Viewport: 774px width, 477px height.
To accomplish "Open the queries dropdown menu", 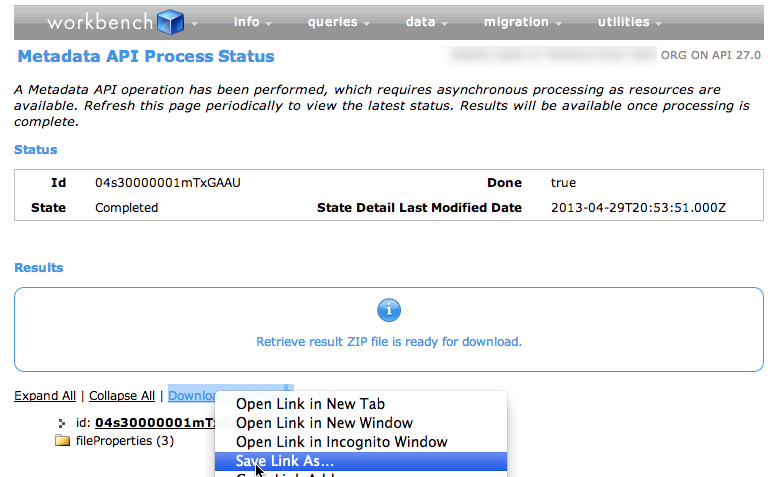I will click(339, 22).
